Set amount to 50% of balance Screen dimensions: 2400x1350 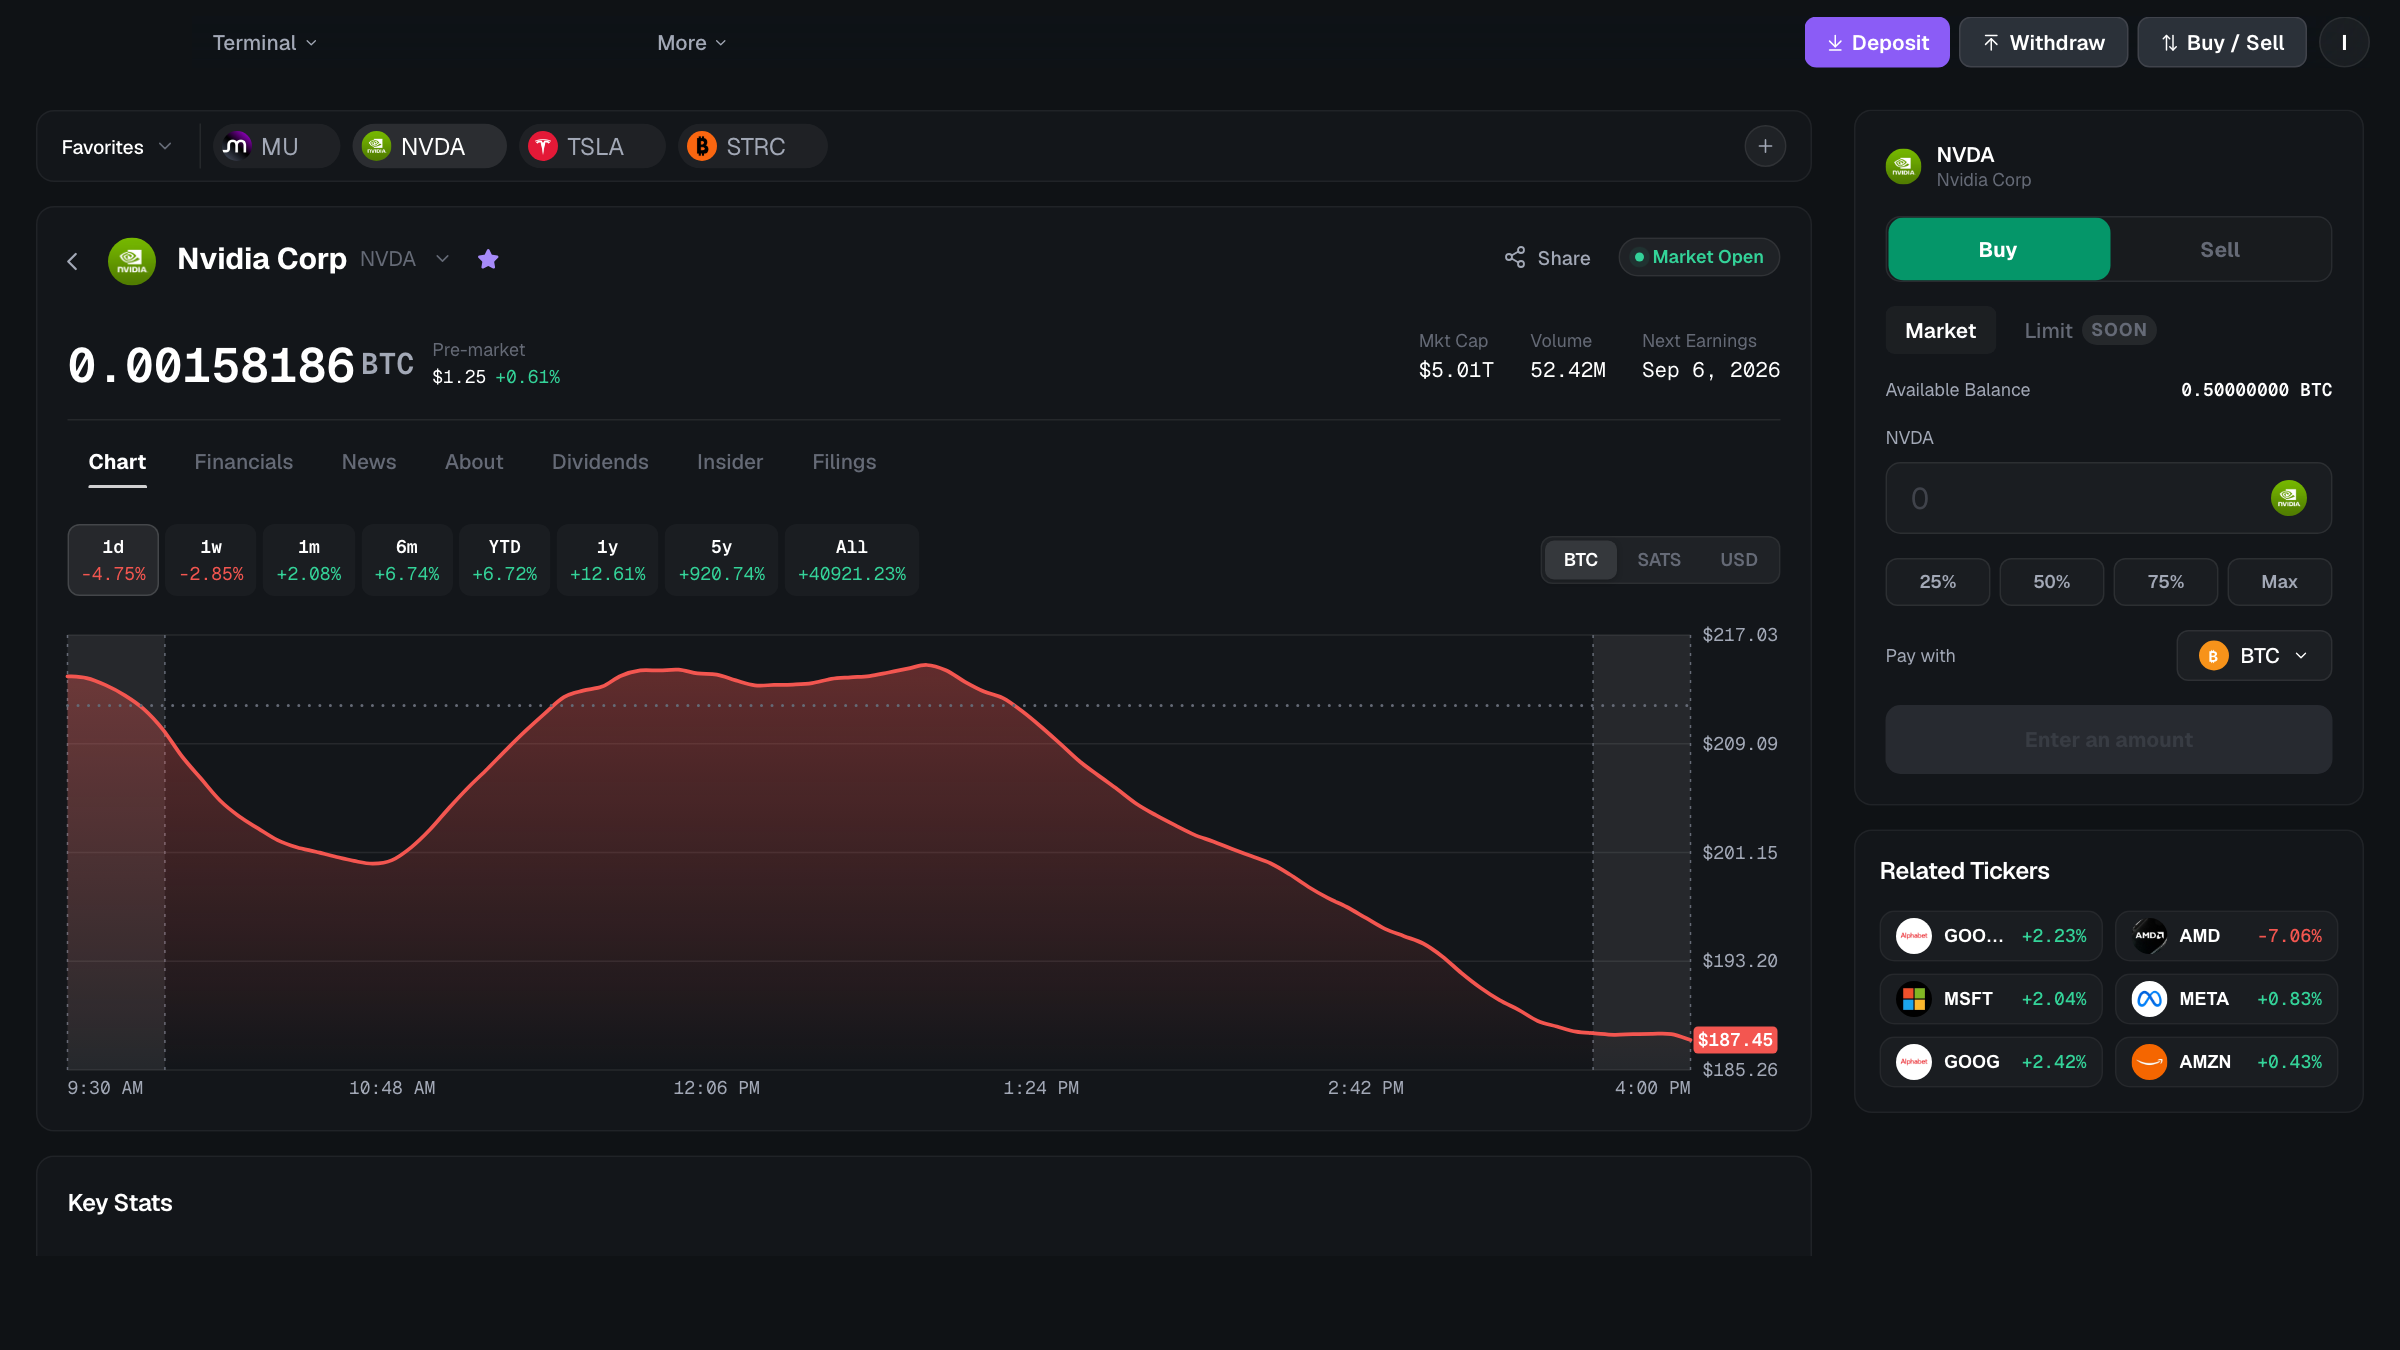point(2052,582)
